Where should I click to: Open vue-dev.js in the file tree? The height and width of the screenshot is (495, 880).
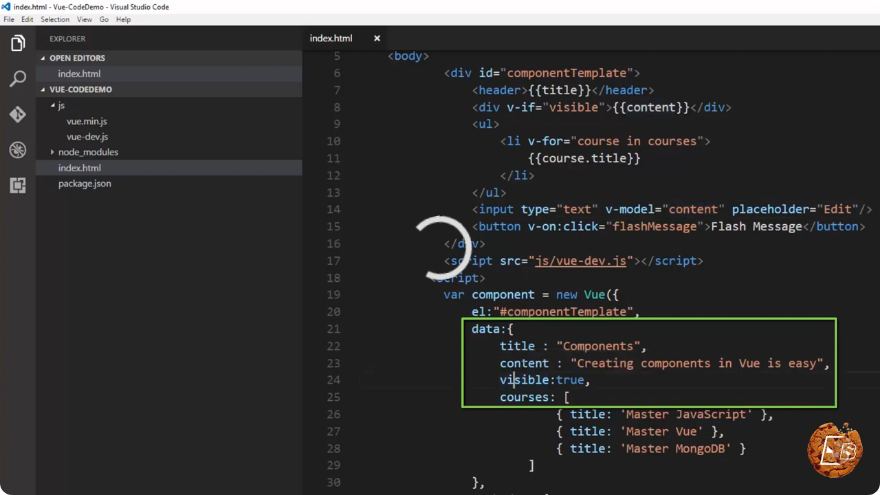(88, 136)
